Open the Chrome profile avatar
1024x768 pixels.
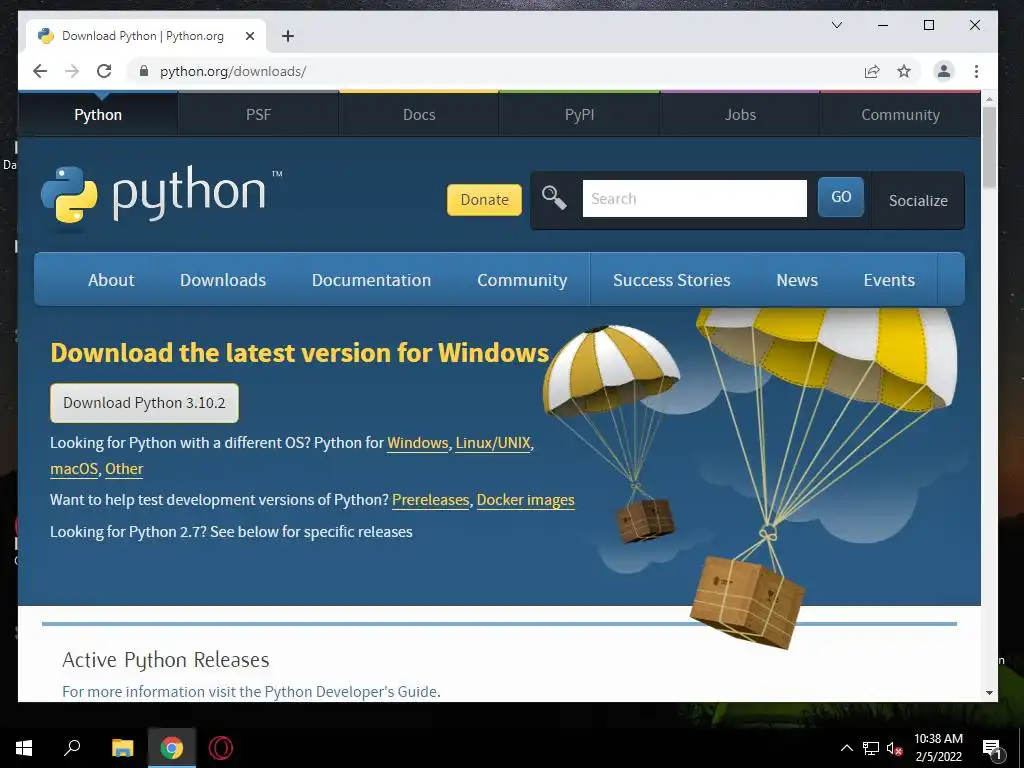pyautogui.click(x=944, y=71)
